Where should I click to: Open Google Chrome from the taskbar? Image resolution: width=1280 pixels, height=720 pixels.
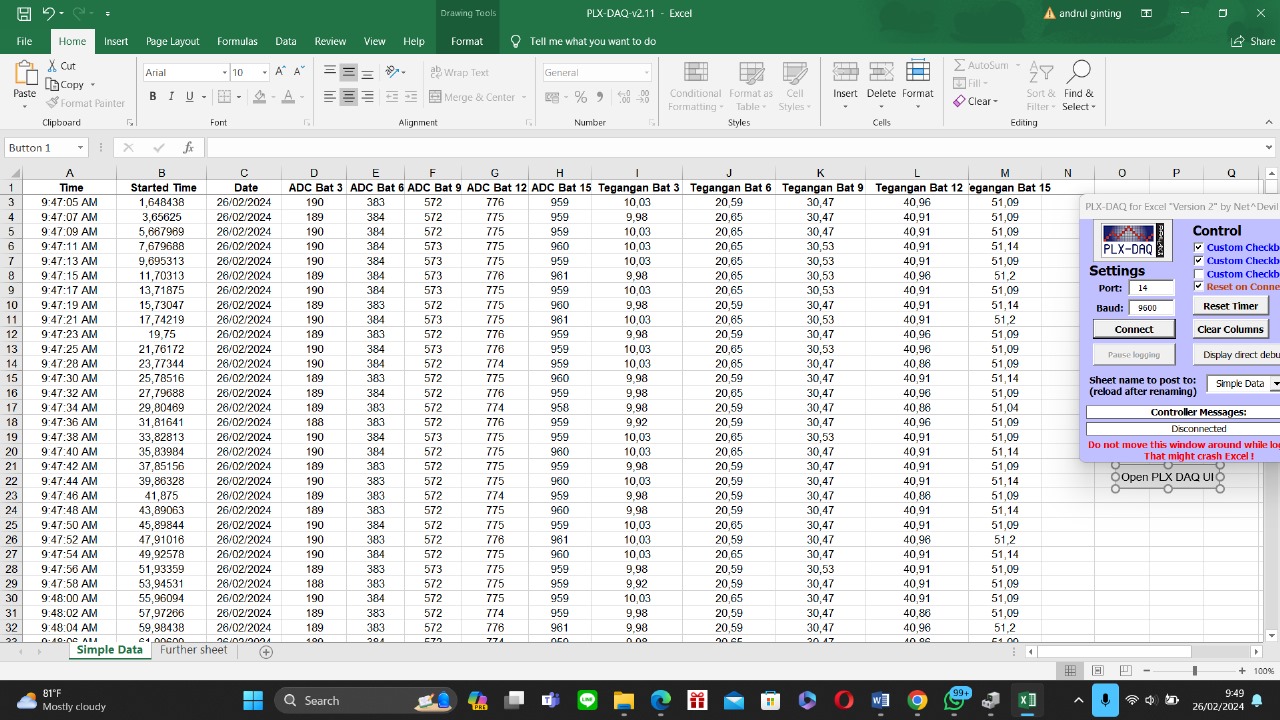click(x=917, y=701)
